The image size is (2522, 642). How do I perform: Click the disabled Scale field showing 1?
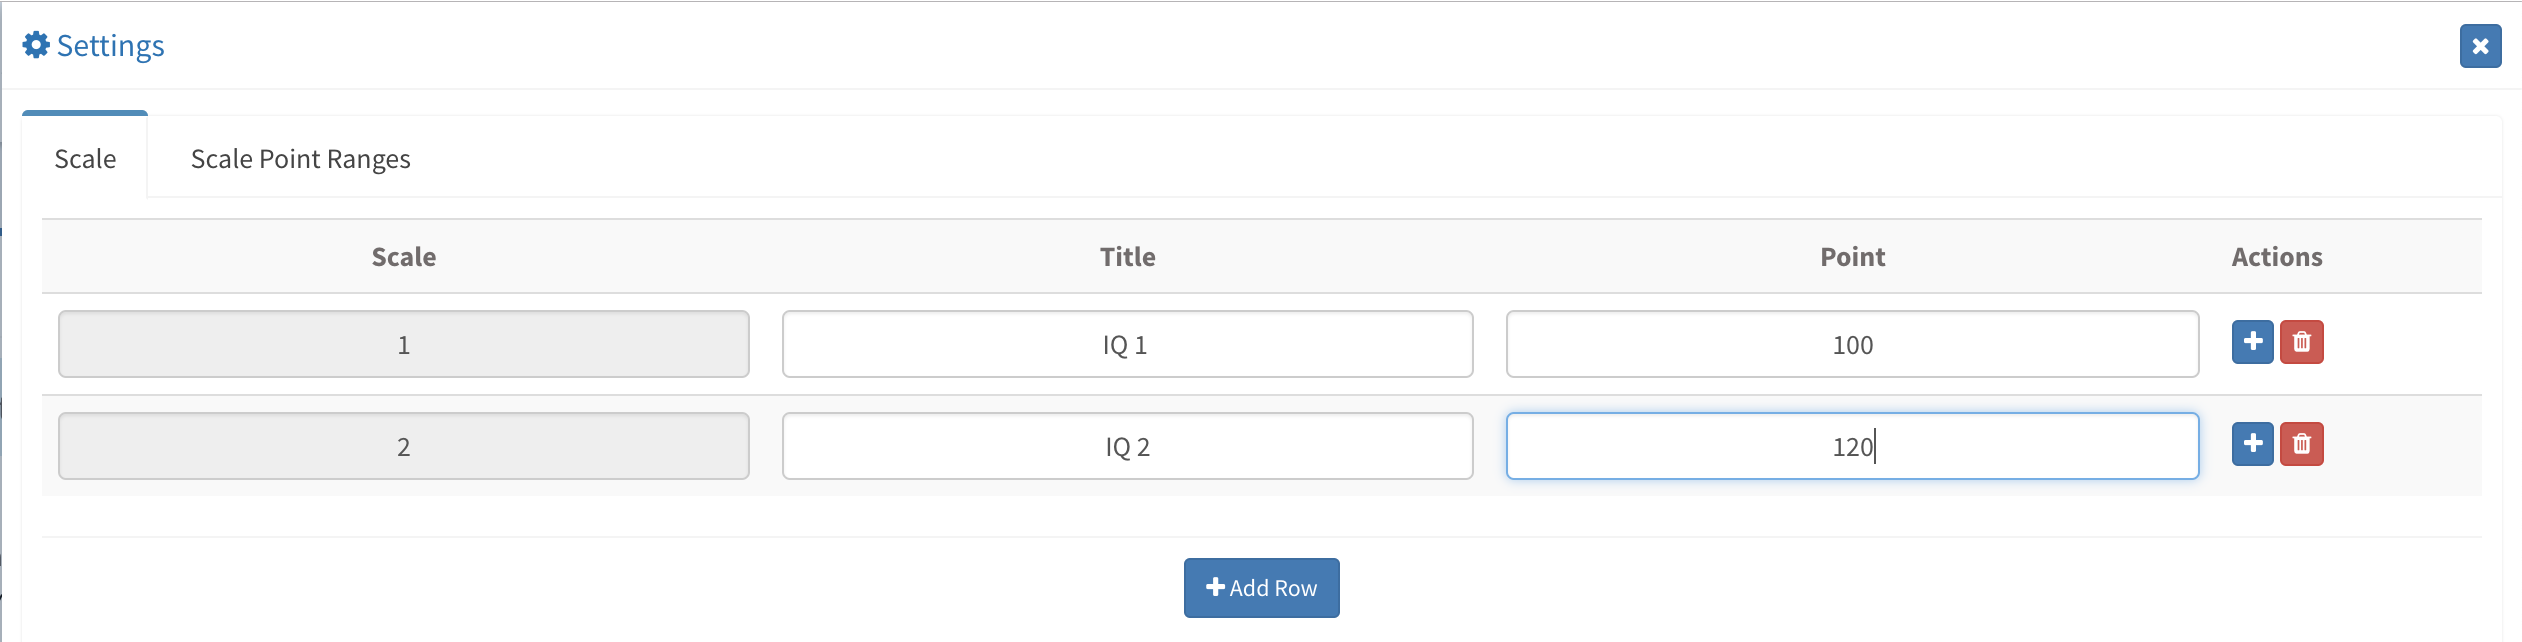[403, 344]
